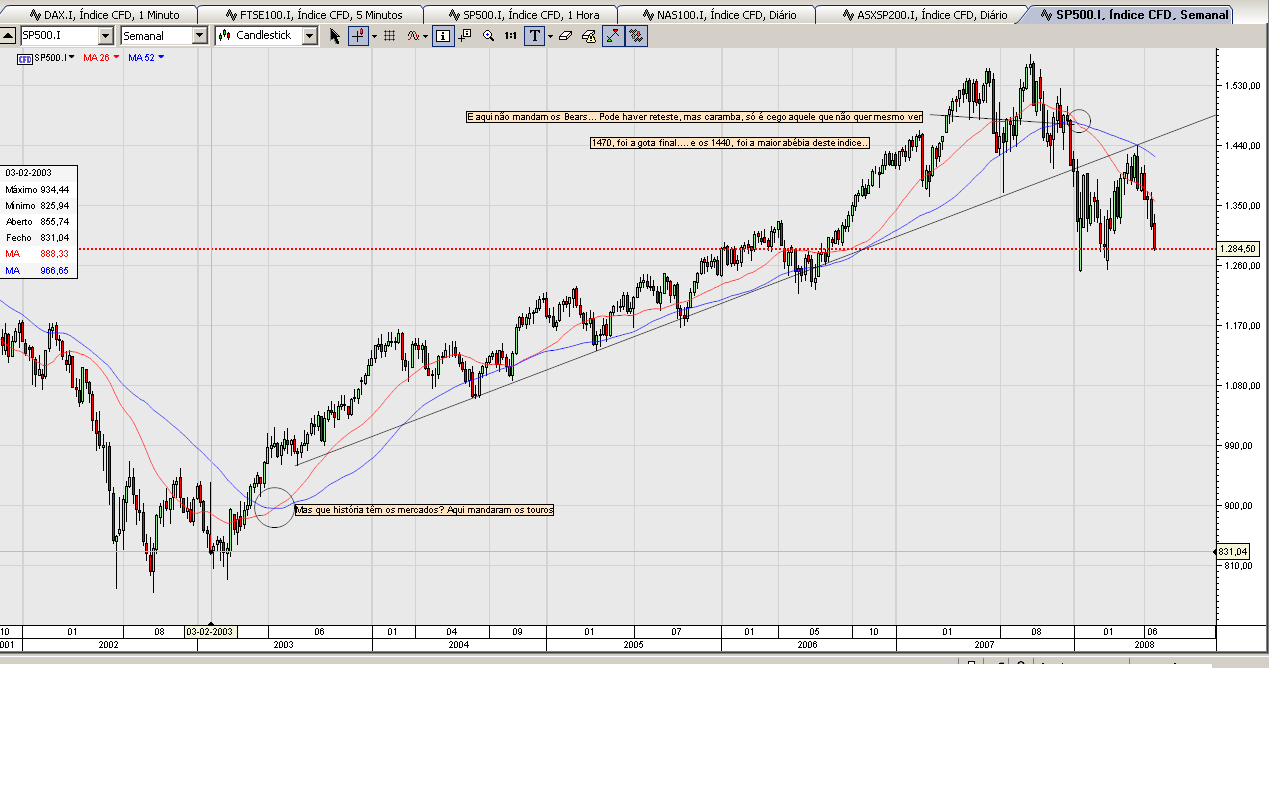This screenshot has height=800, width=1280.
Task: Click the Mínimo 825,94 row in data box
Action: click(37, 205)
